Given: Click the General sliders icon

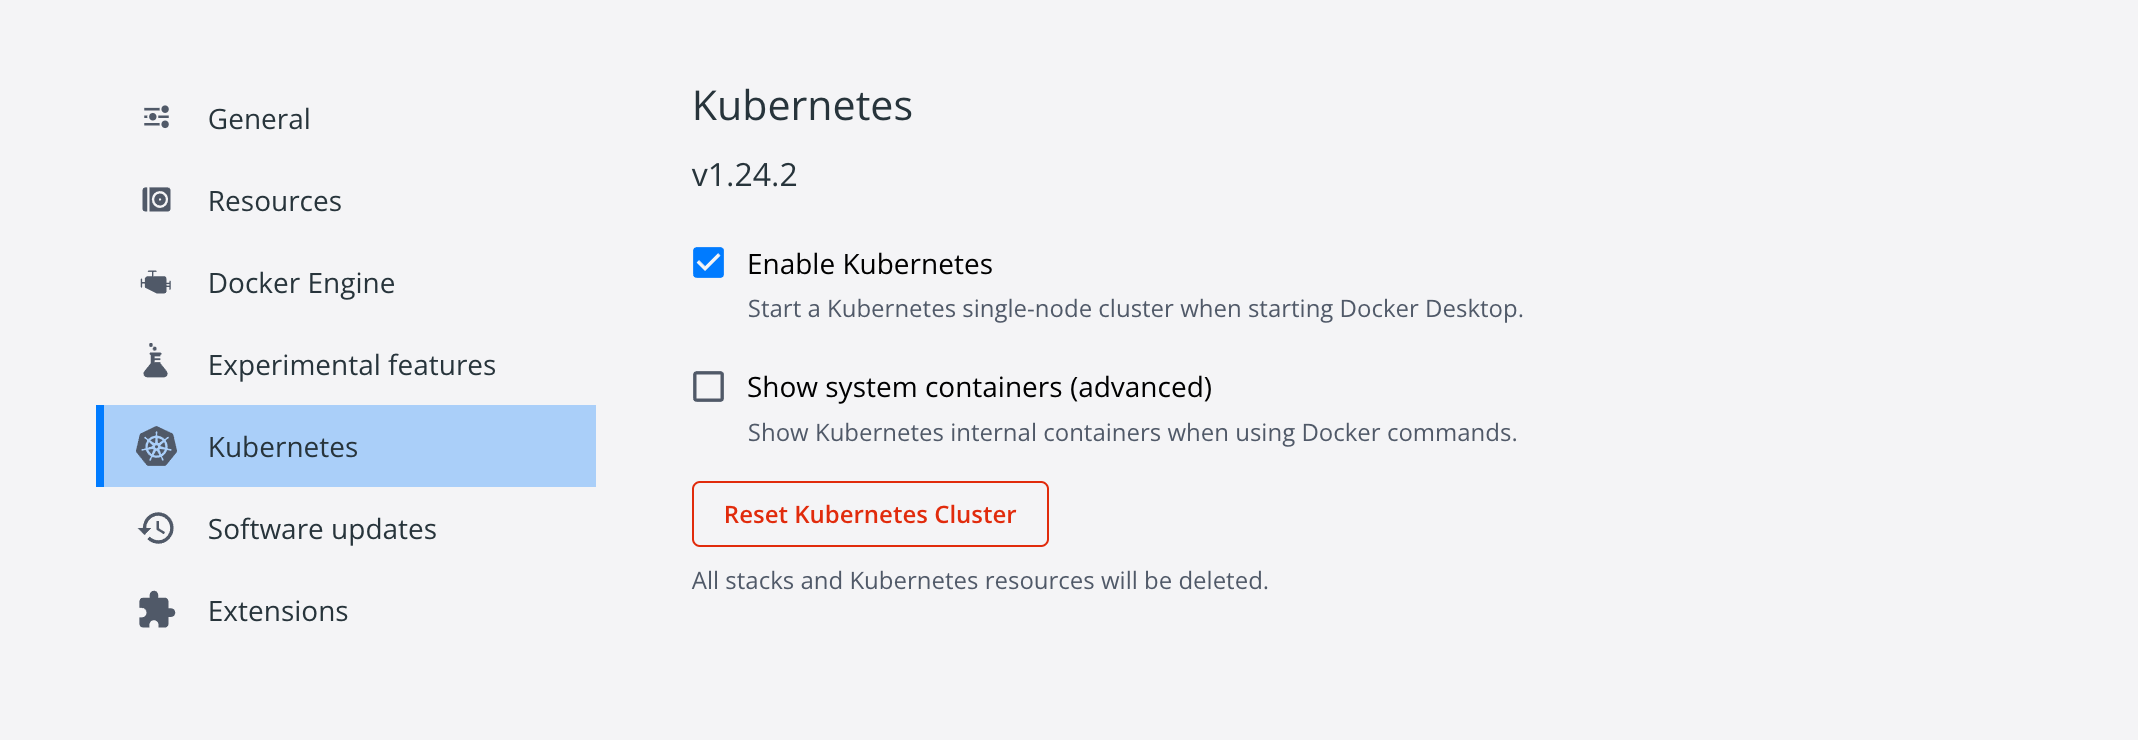Looking at the screenshot, I should [x=156, y=118].
